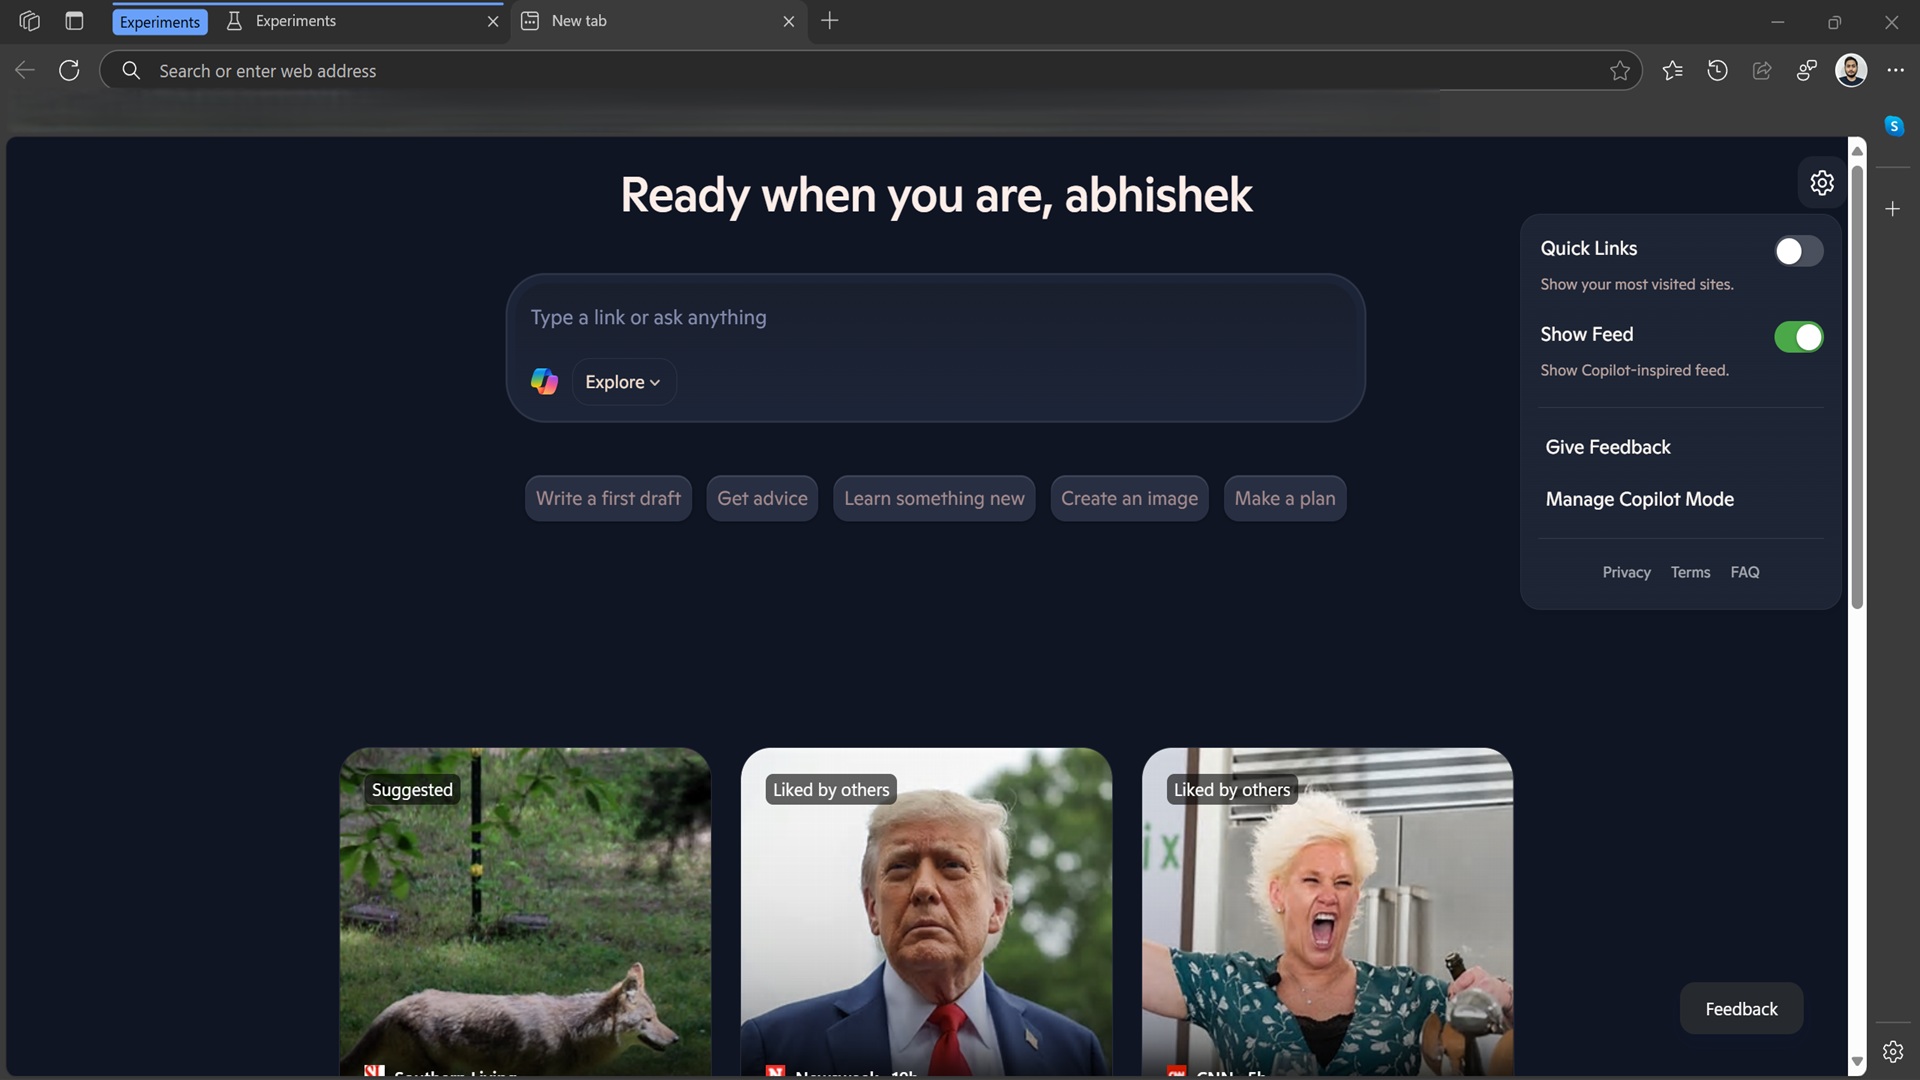Open feed settings gear above Quick Links panel
The height and width of the screenshot is (1080, 1920).
coord(1821,182)
